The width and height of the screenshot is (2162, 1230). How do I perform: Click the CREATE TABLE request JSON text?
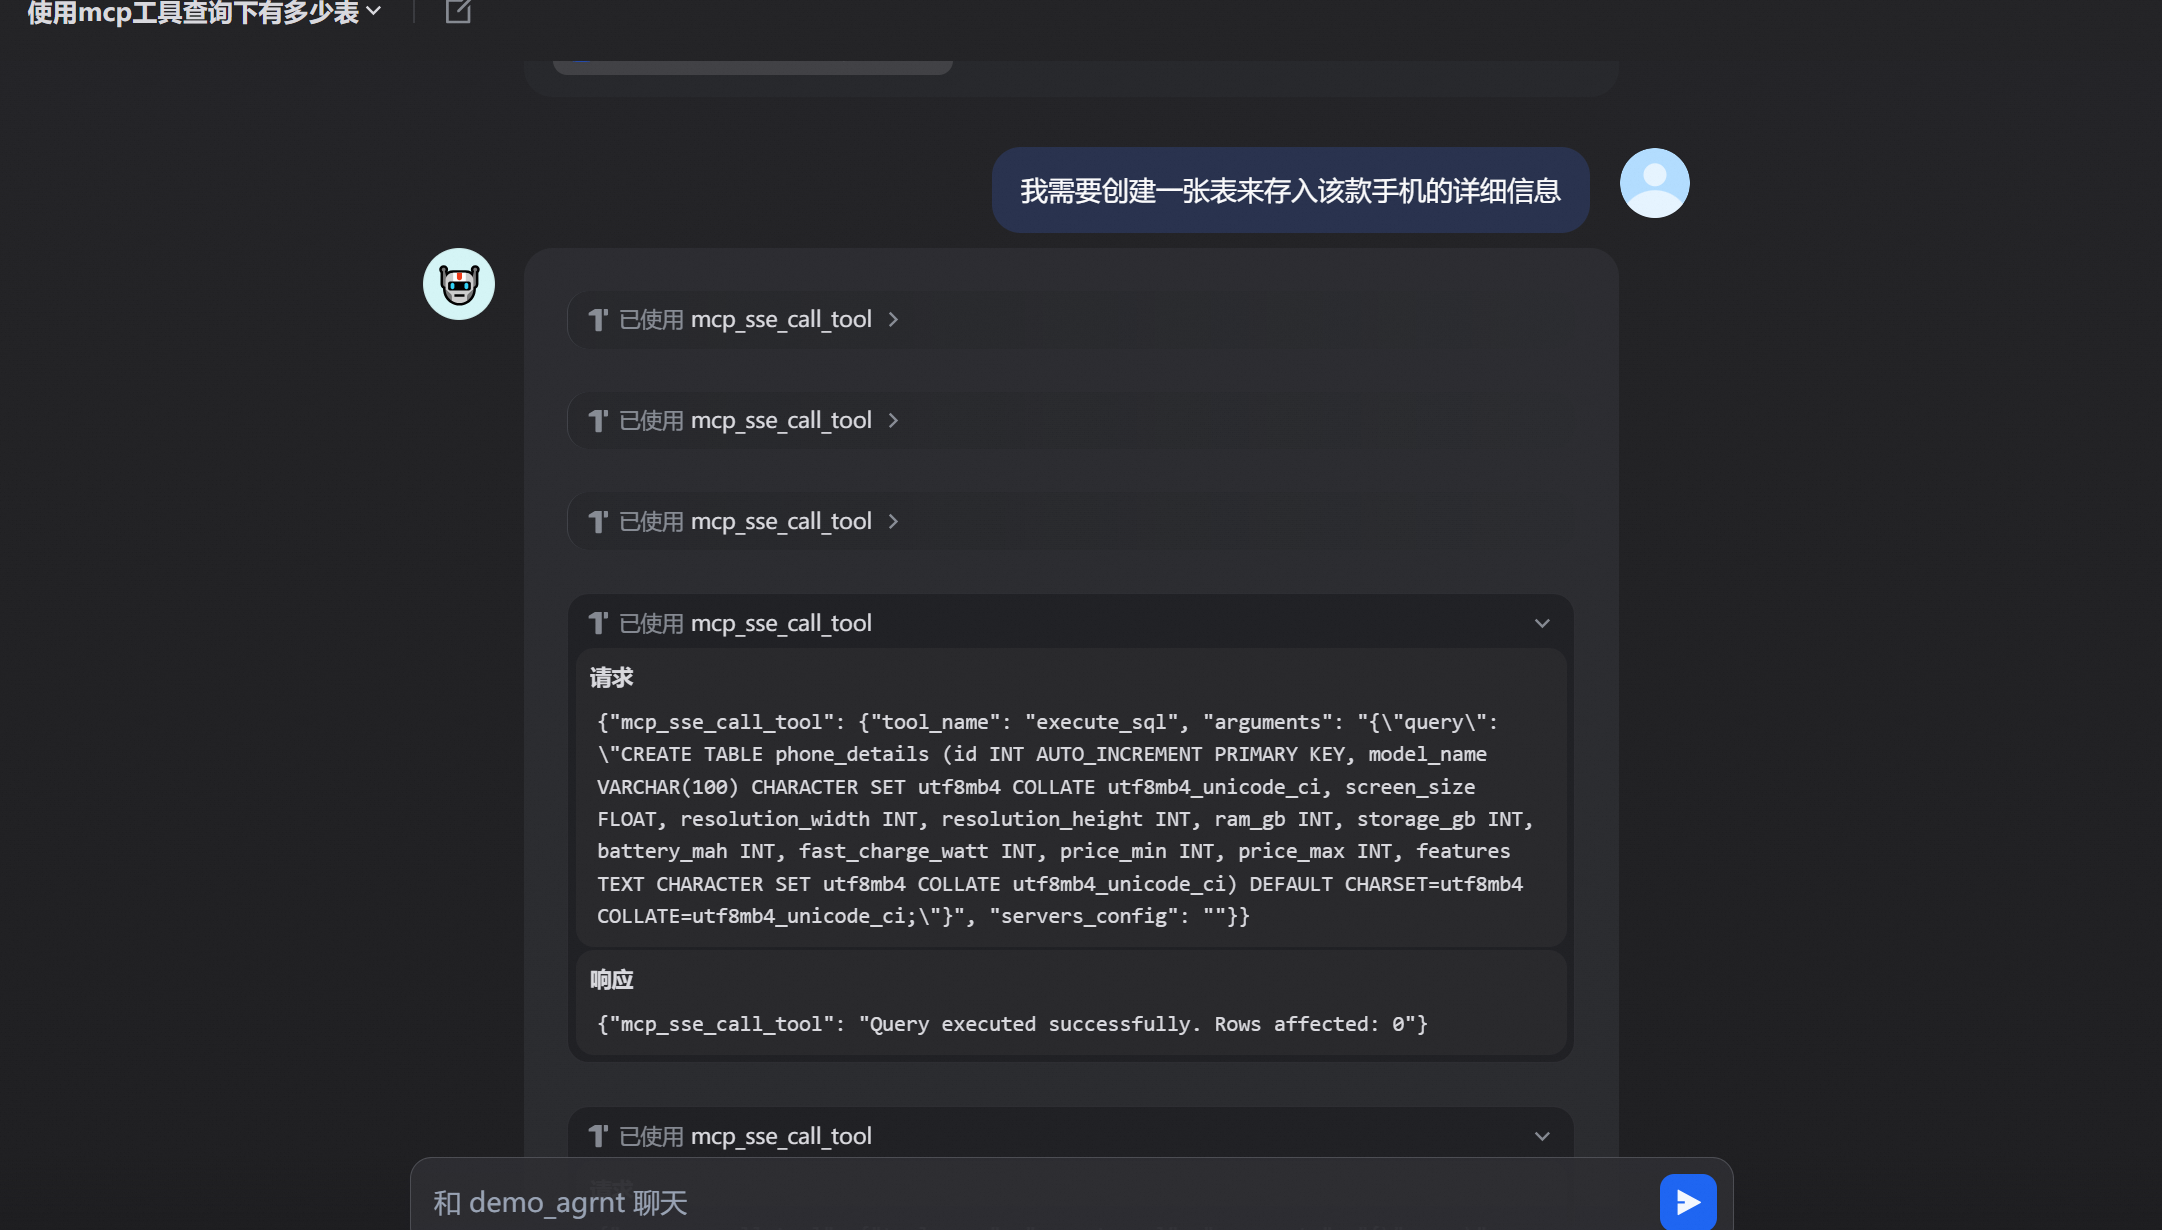1065,819
